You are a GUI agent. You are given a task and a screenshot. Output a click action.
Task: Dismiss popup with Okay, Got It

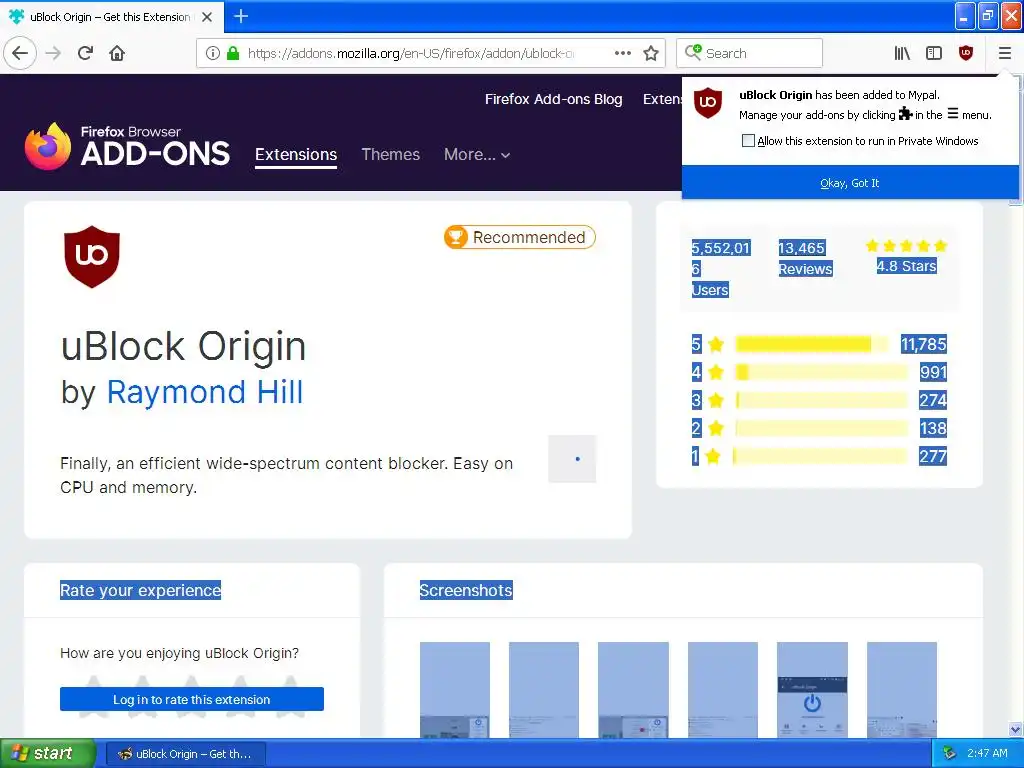click(850, 183)
